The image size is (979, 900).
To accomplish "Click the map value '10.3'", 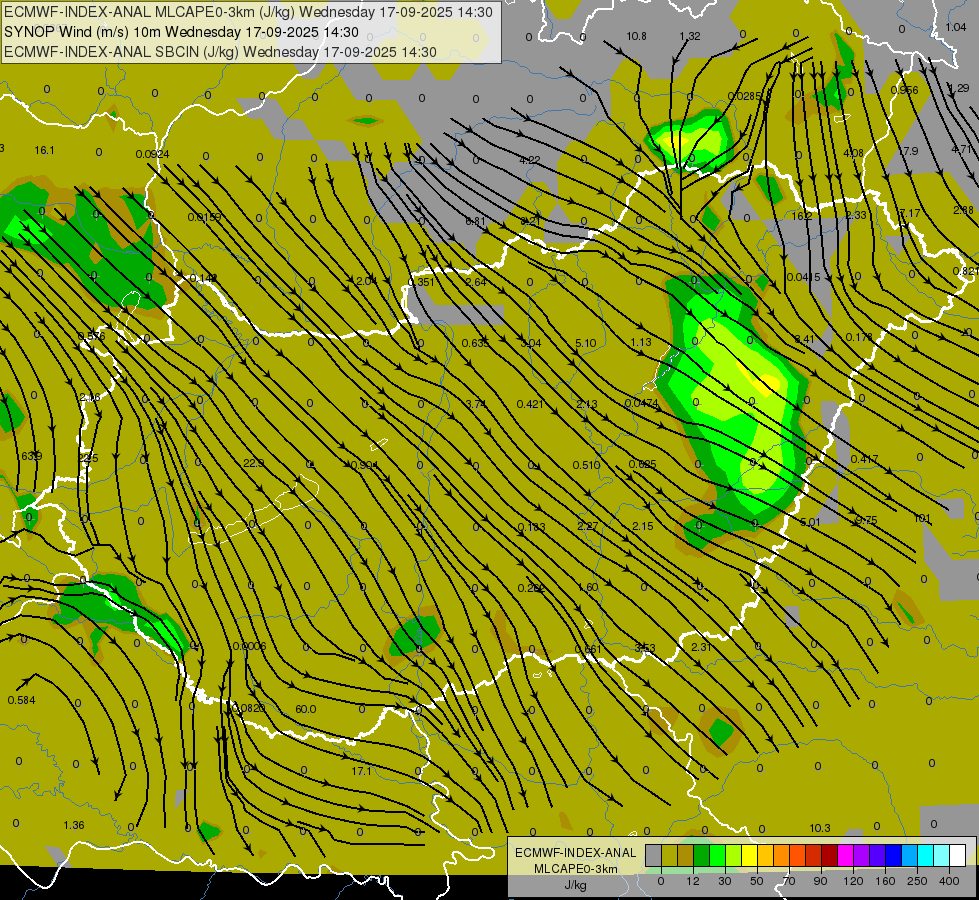I will coord(820,828).
